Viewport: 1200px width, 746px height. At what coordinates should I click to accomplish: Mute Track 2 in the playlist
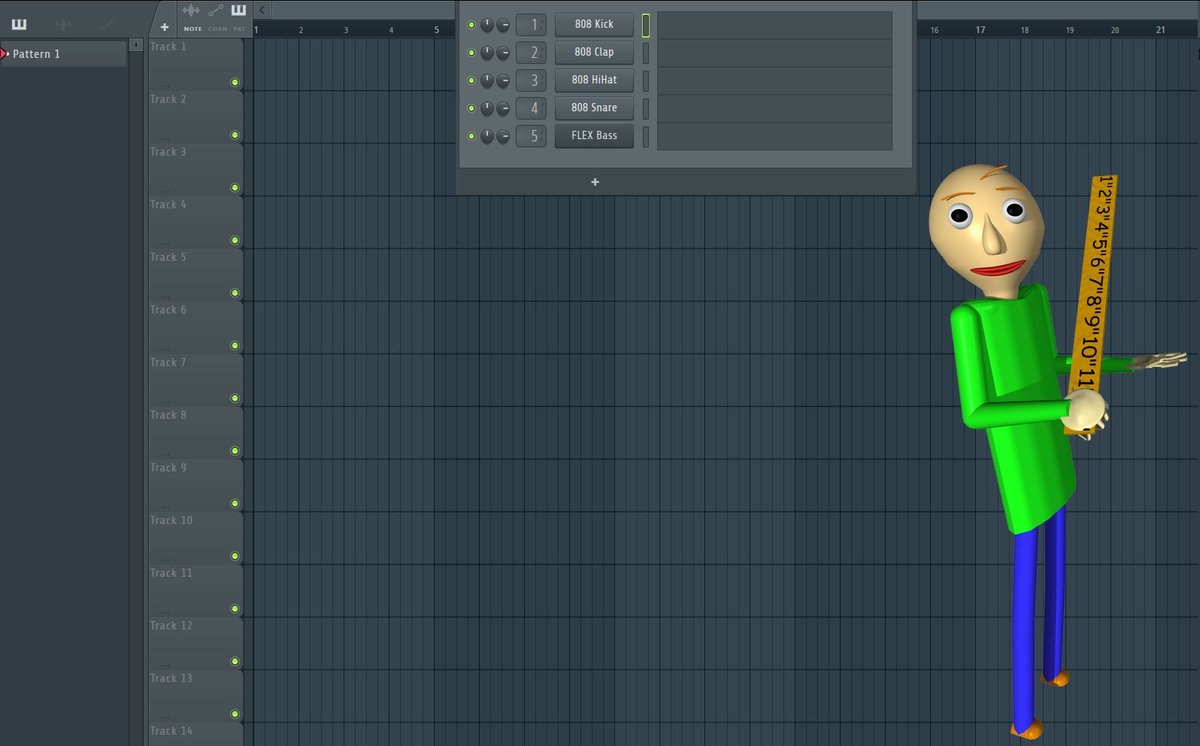pyautogui.click(x=235, y=135)
